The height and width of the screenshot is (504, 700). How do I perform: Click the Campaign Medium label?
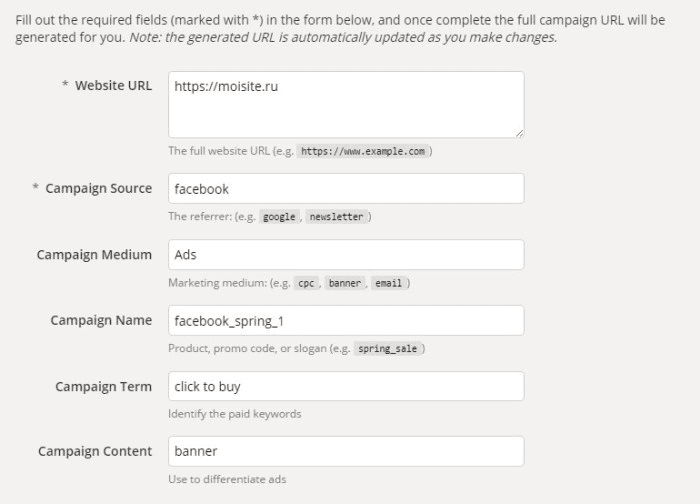pyautogui.click(x=94, y=254)
